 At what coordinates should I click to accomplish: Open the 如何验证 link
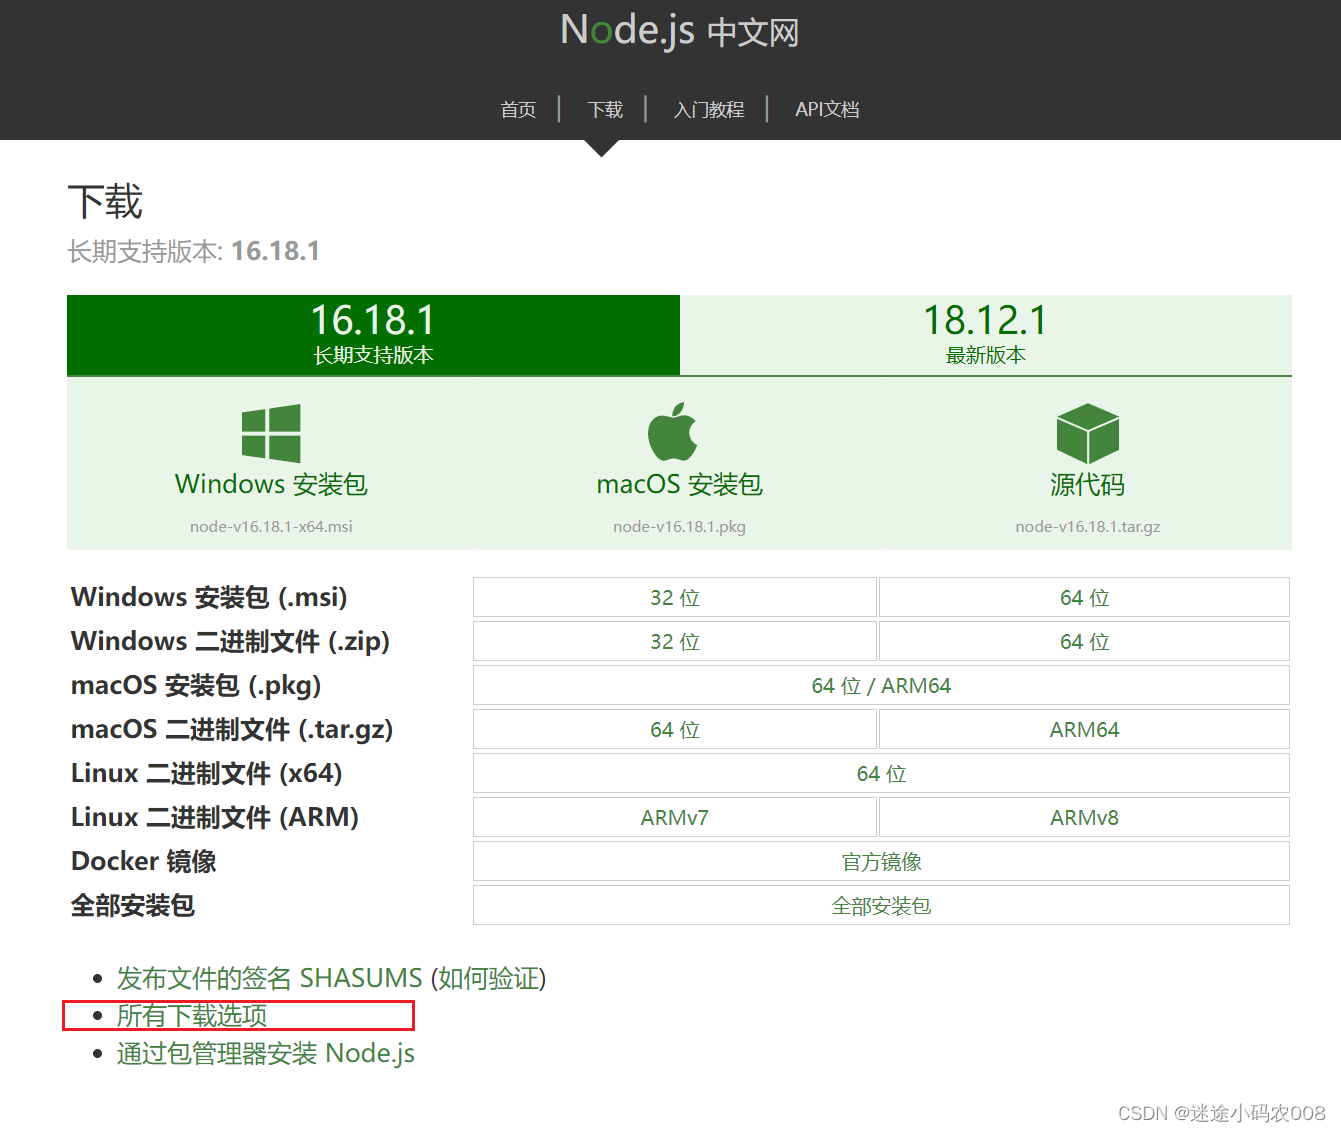pos(488,977)
